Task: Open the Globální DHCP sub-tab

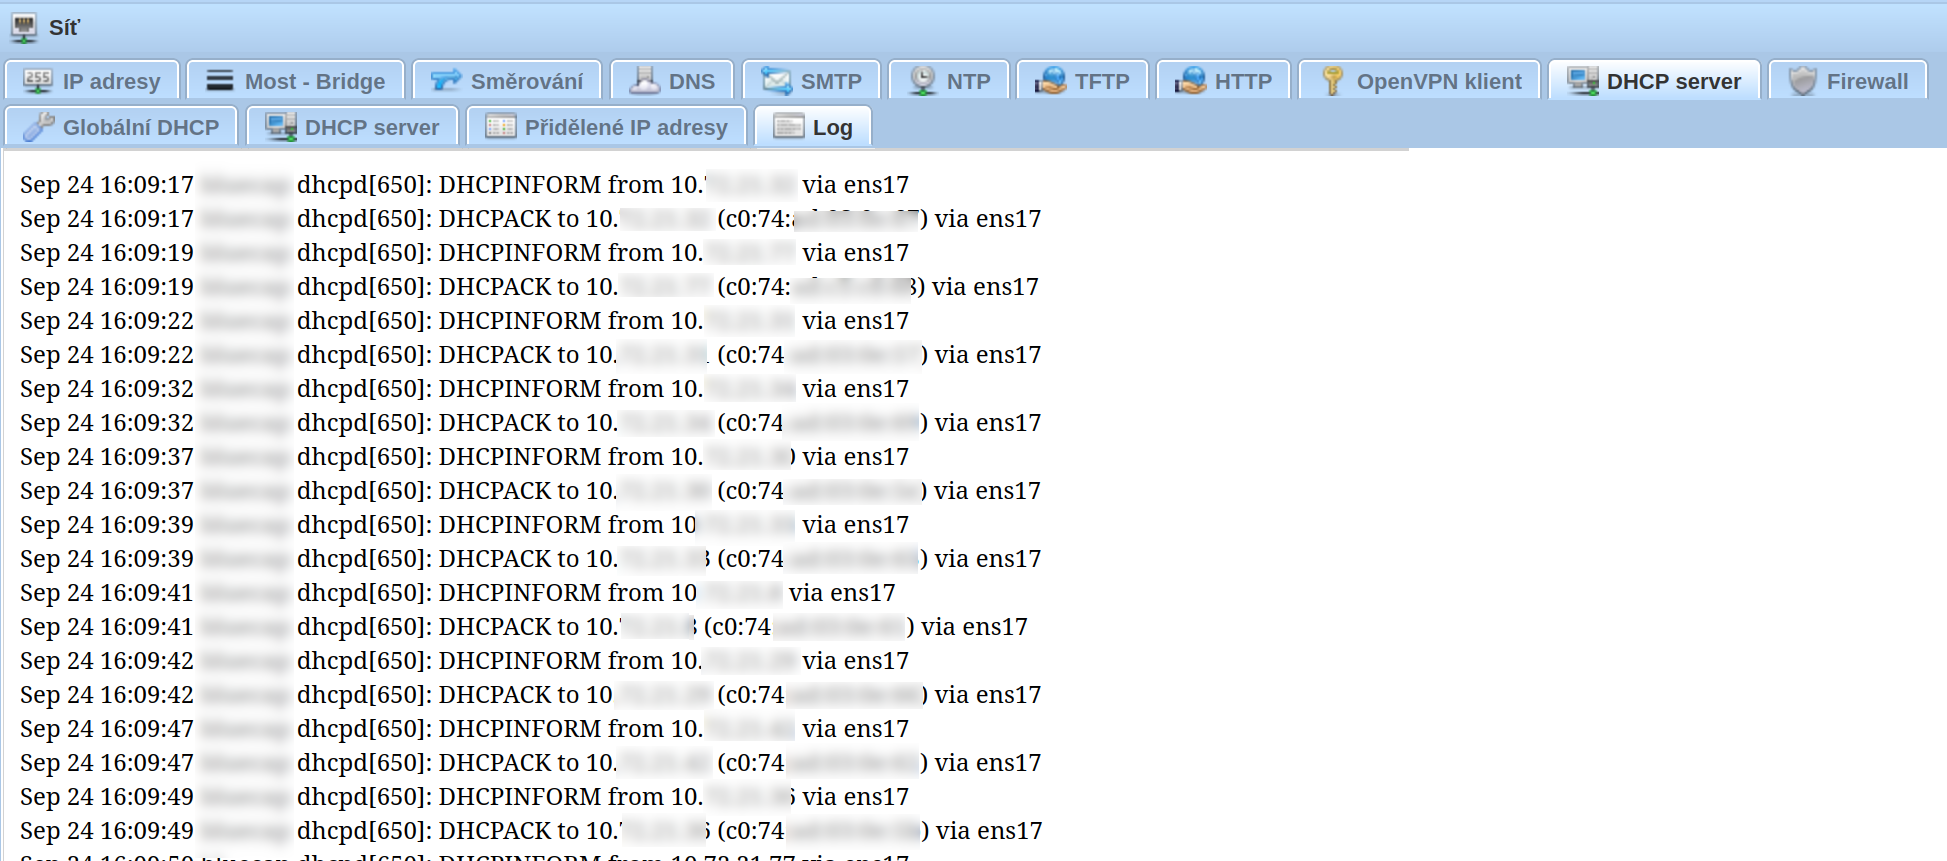Action: pos(121,127)
